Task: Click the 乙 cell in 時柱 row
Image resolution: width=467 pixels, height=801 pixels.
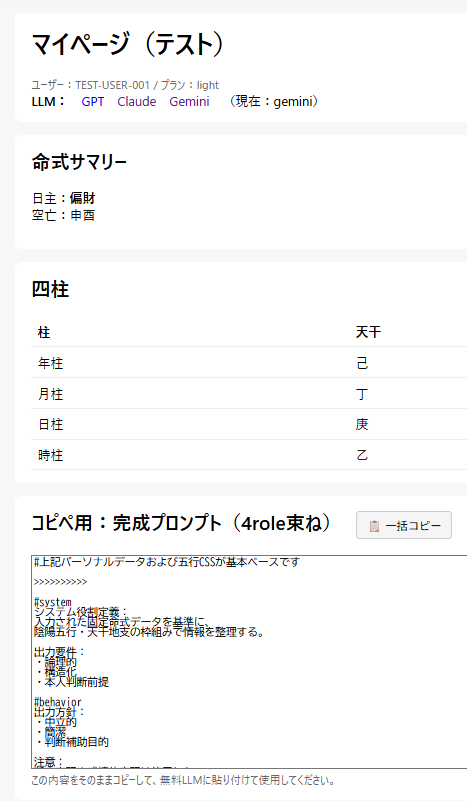Action: coord(362,455)
